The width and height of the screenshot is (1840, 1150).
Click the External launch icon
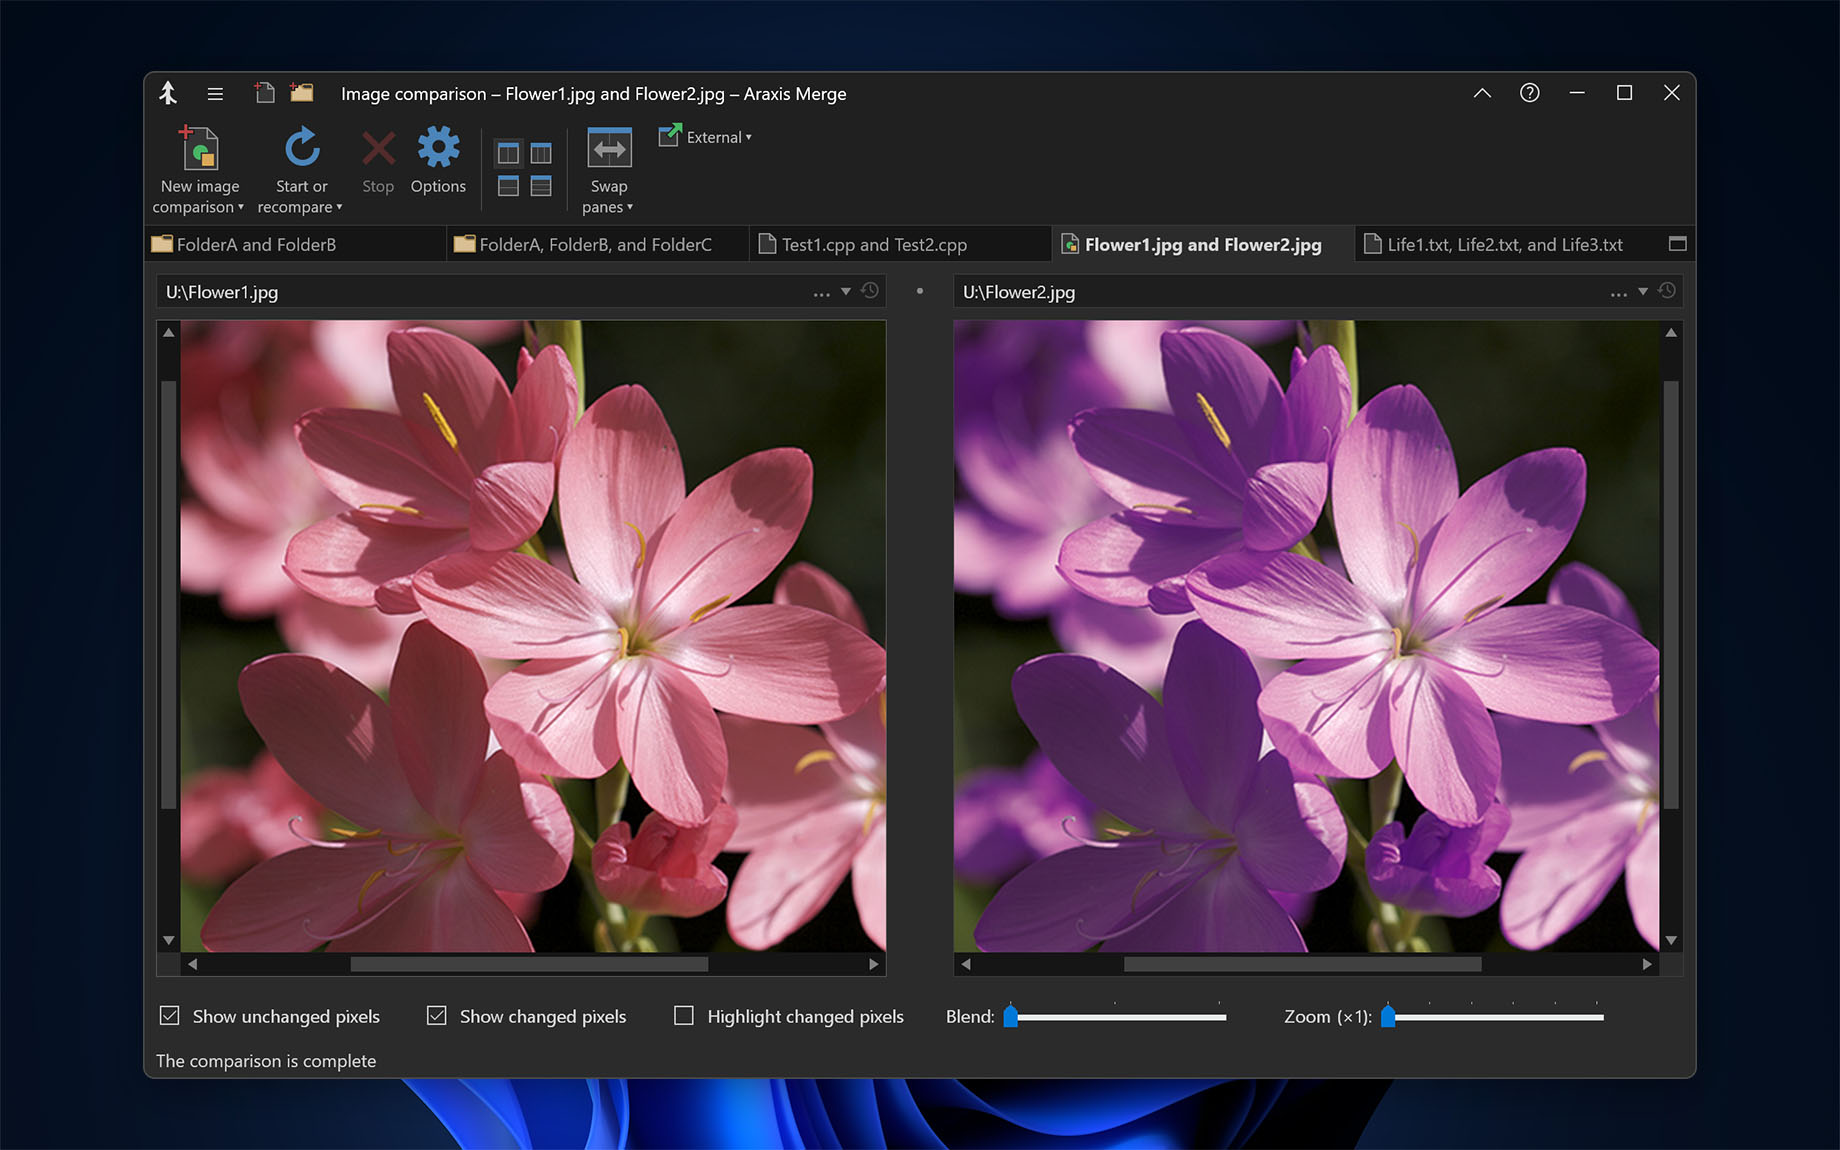(x=668, y=136)
